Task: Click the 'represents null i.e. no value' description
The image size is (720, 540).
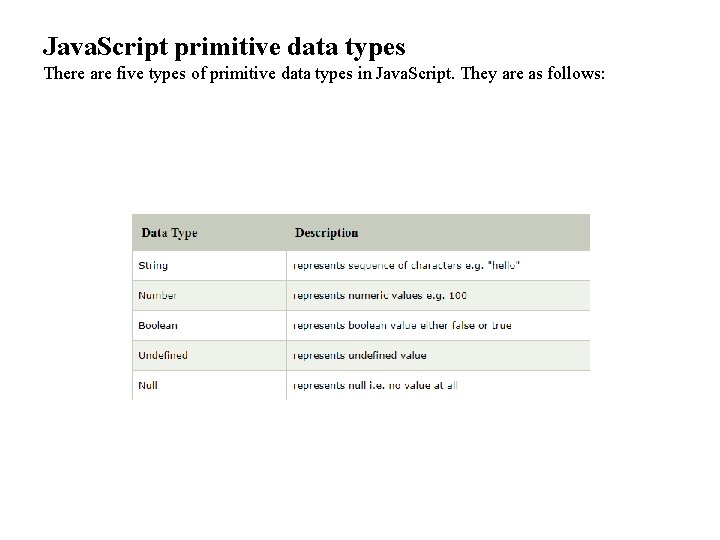Action: (375, 385)
